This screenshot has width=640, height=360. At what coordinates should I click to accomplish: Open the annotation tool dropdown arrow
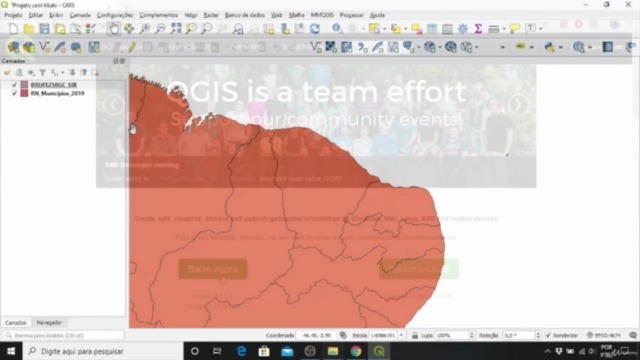(540, 29)
